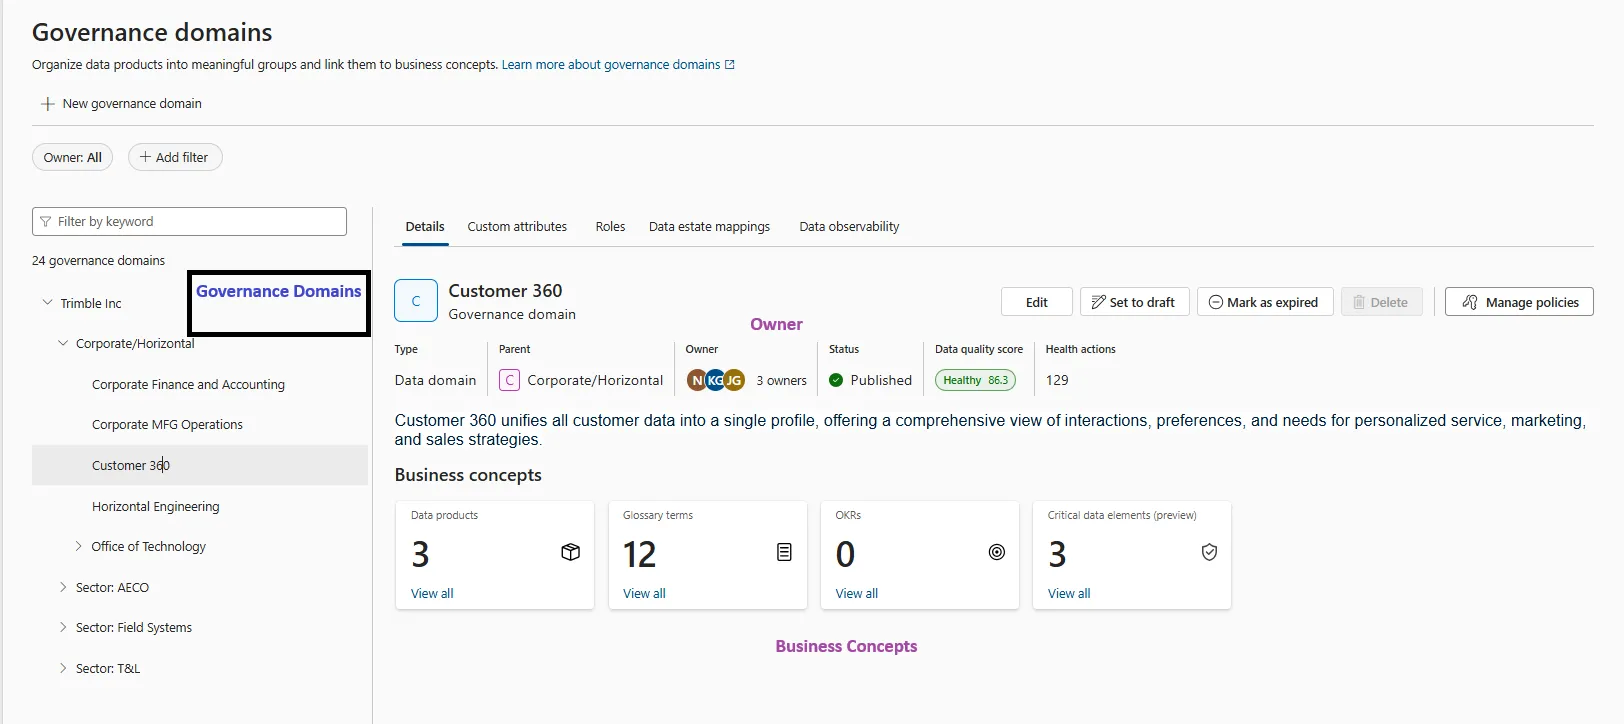This screenshot has height=724, width=1624.
Task: Open the Roles tab
Action: (x=610, y=227)
